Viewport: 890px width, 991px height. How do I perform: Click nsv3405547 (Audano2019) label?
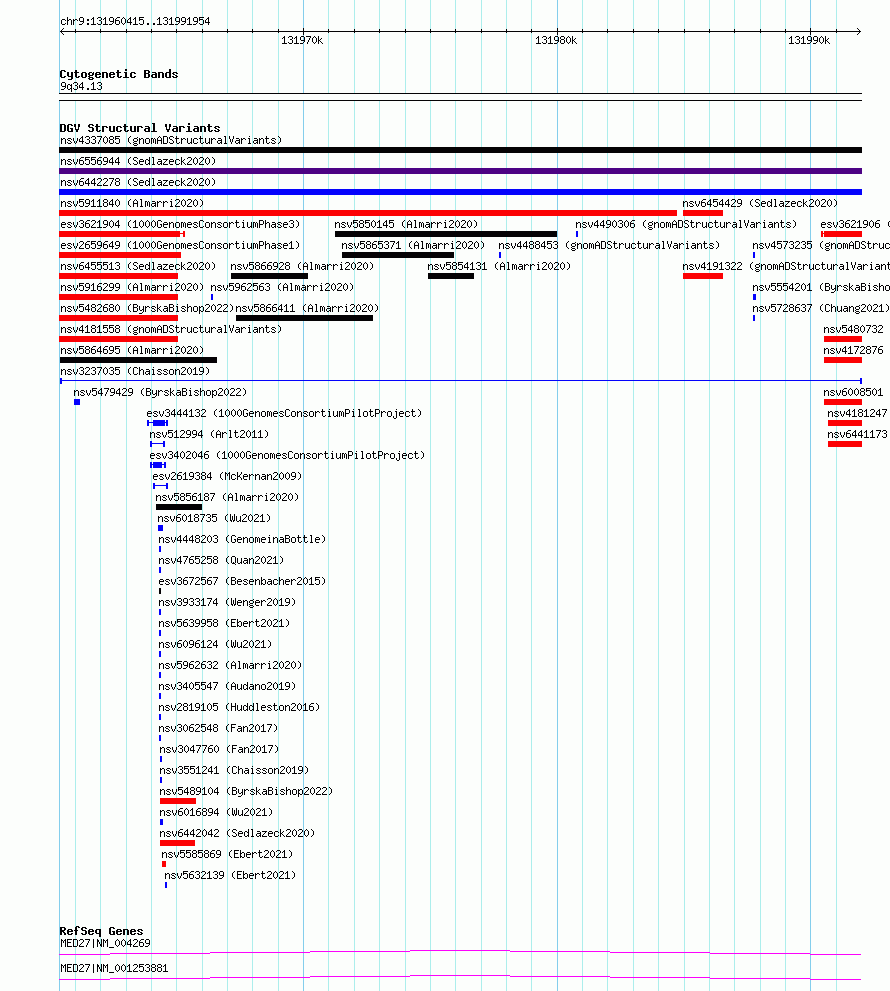click(x=226, y=686)
